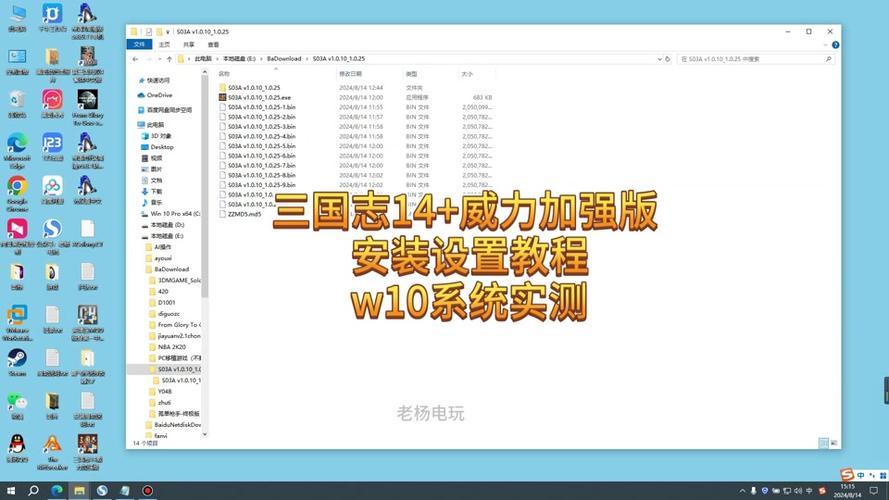Image resolution: width=889 pixels, height=500 pixels.
Task: Select the BaDownload folder in tree
Action: pos(171,269)
